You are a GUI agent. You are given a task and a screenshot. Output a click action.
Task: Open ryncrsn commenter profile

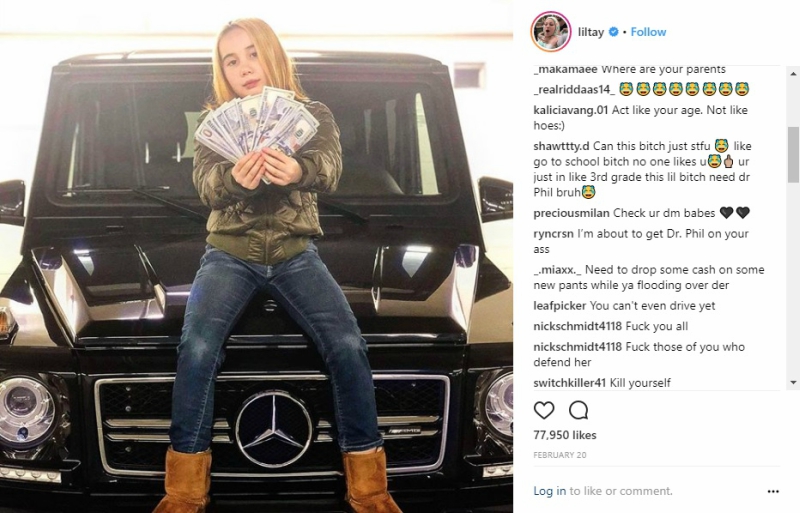(554, 233)
